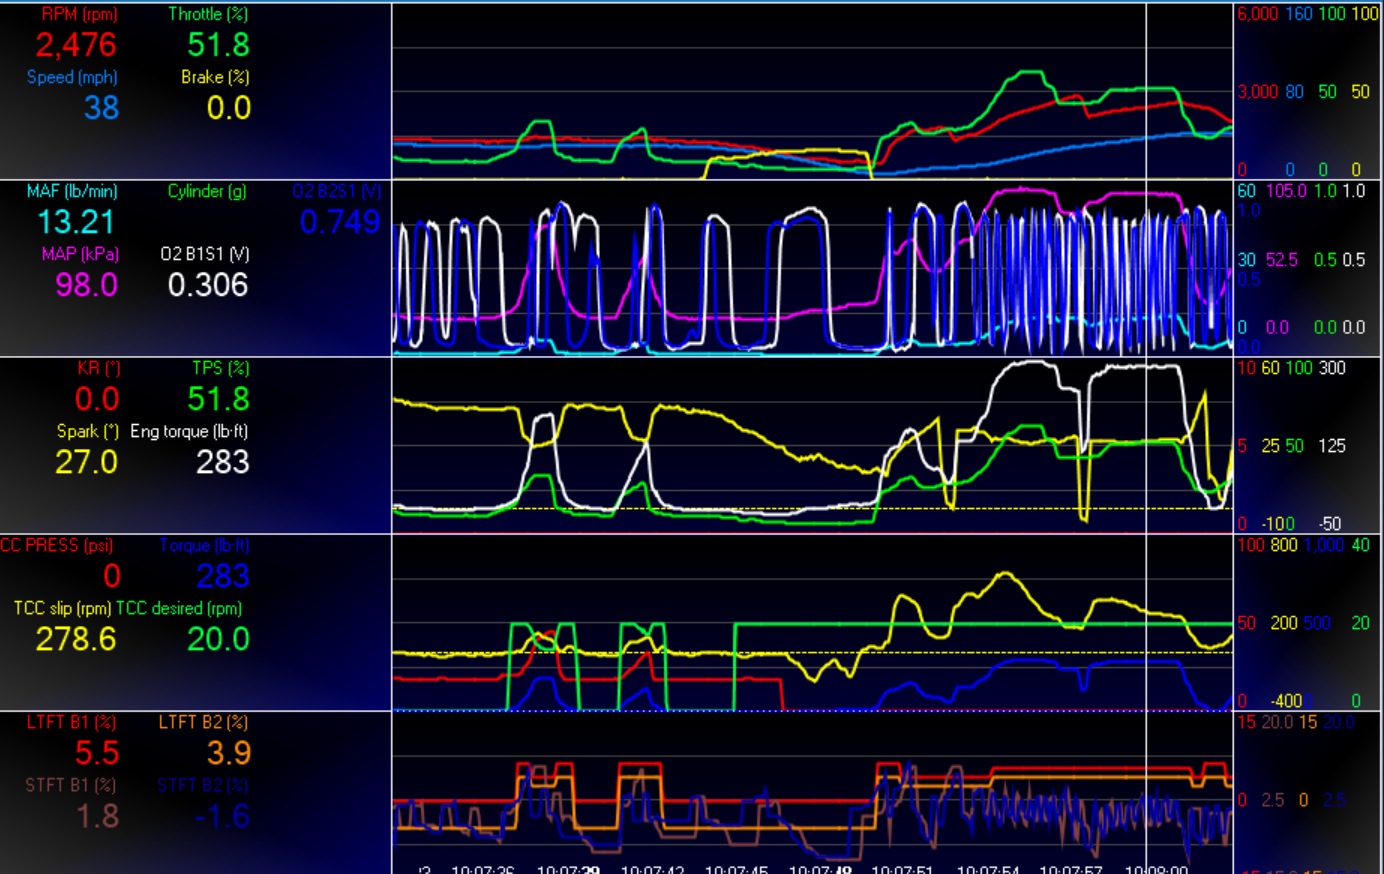Click the 10:07:48 timestamp on time axis
Image resolution: width=1384 pixels, height=874 pixels.
(820, 869)
